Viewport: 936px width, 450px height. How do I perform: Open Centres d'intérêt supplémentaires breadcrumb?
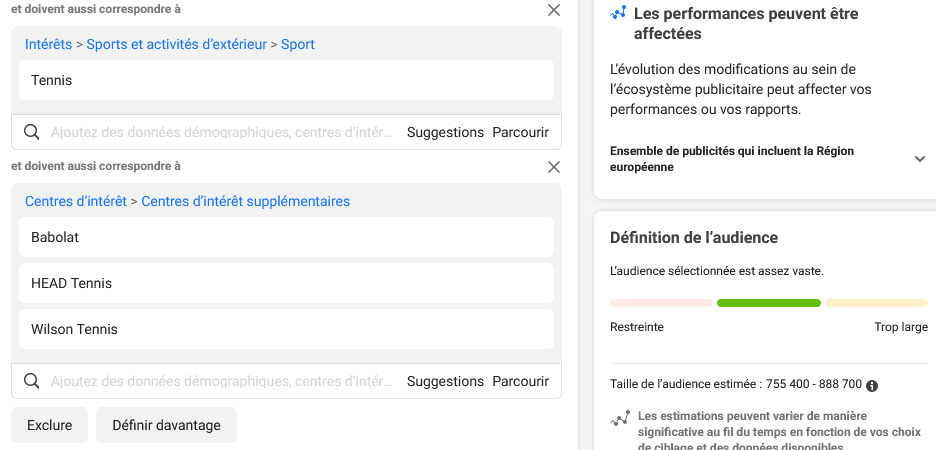click(245, 201)
